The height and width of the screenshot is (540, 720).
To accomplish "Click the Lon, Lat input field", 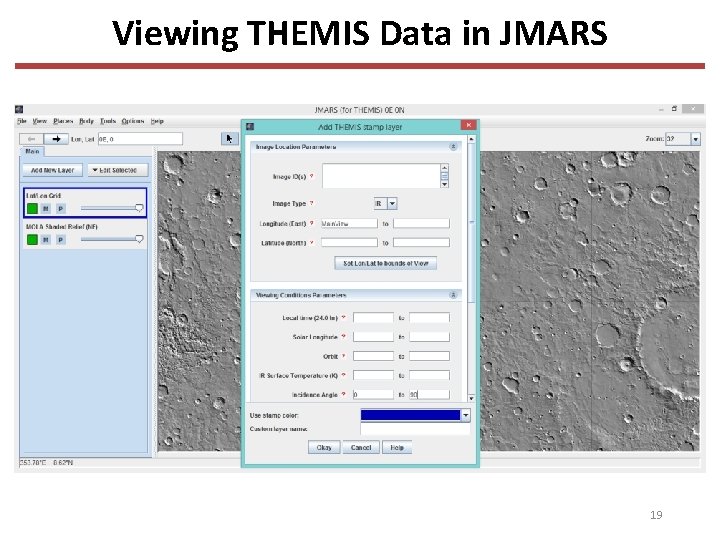I will [x=140, y=139].
